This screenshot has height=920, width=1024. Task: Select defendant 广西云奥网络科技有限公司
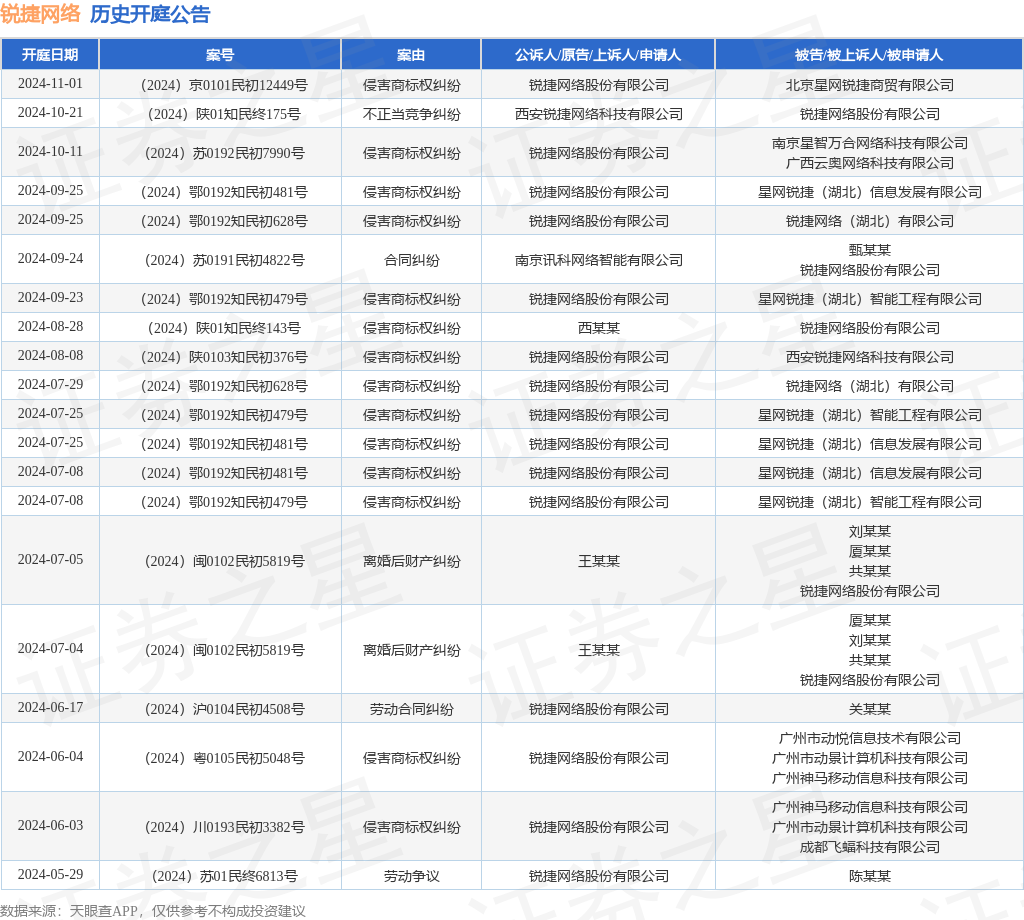pos(869,163)
